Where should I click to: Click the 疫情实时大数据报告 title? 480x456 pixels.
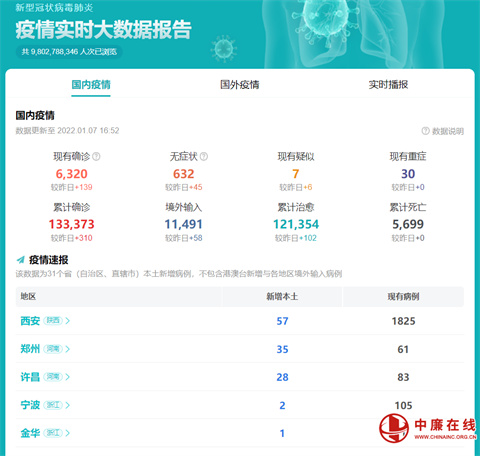(x=103, y=30)
